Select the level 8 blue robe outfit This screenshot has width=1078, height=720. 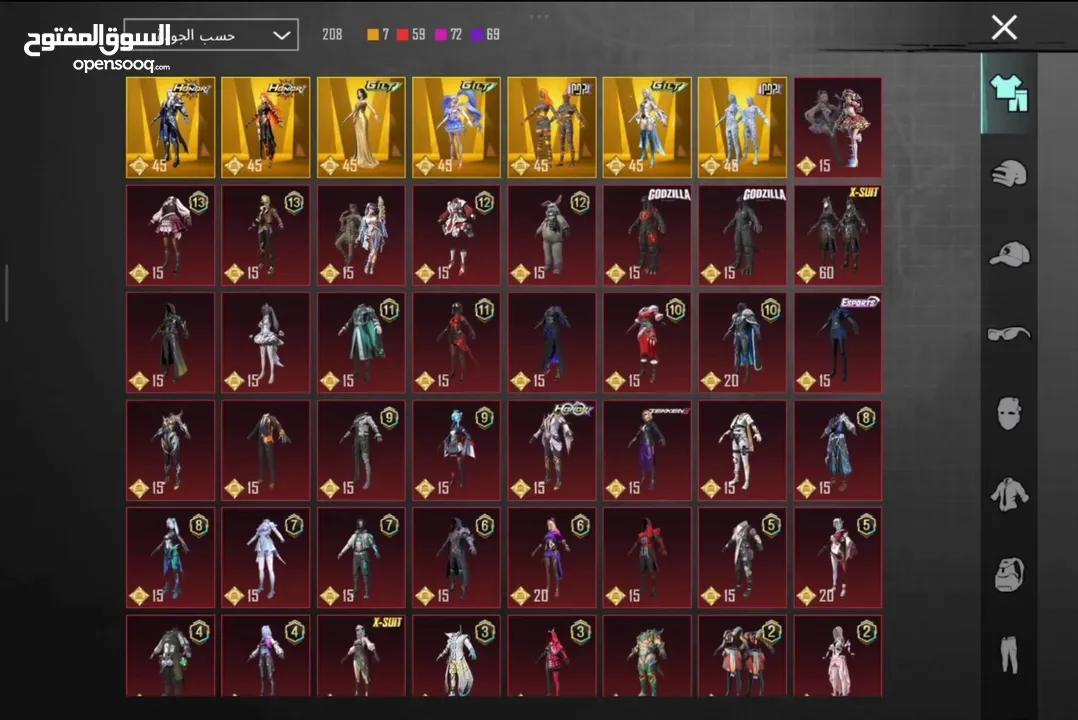click(x=837, y=450)
